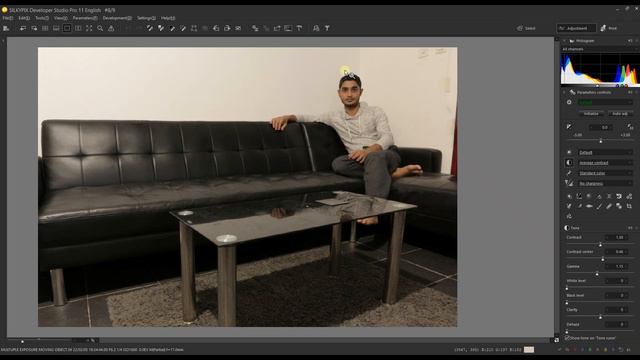Open the Standard color dropdown
640x360 pixels.
point(605,173)
